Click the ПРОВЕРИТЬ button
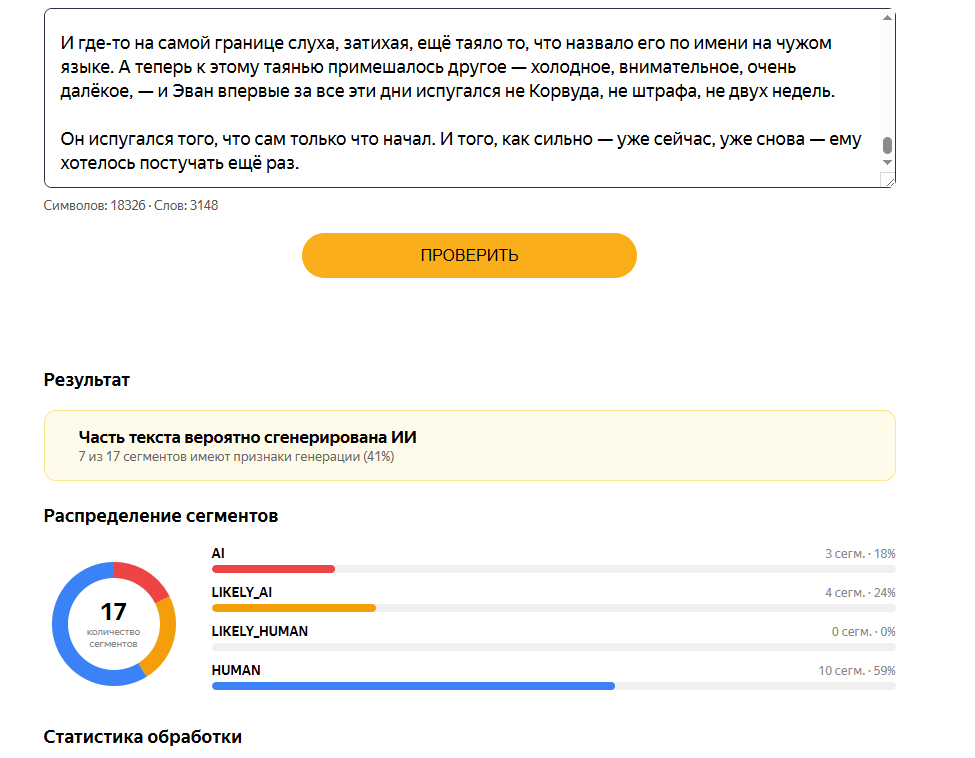The image size is (975, 758). [x=469, y=256]
